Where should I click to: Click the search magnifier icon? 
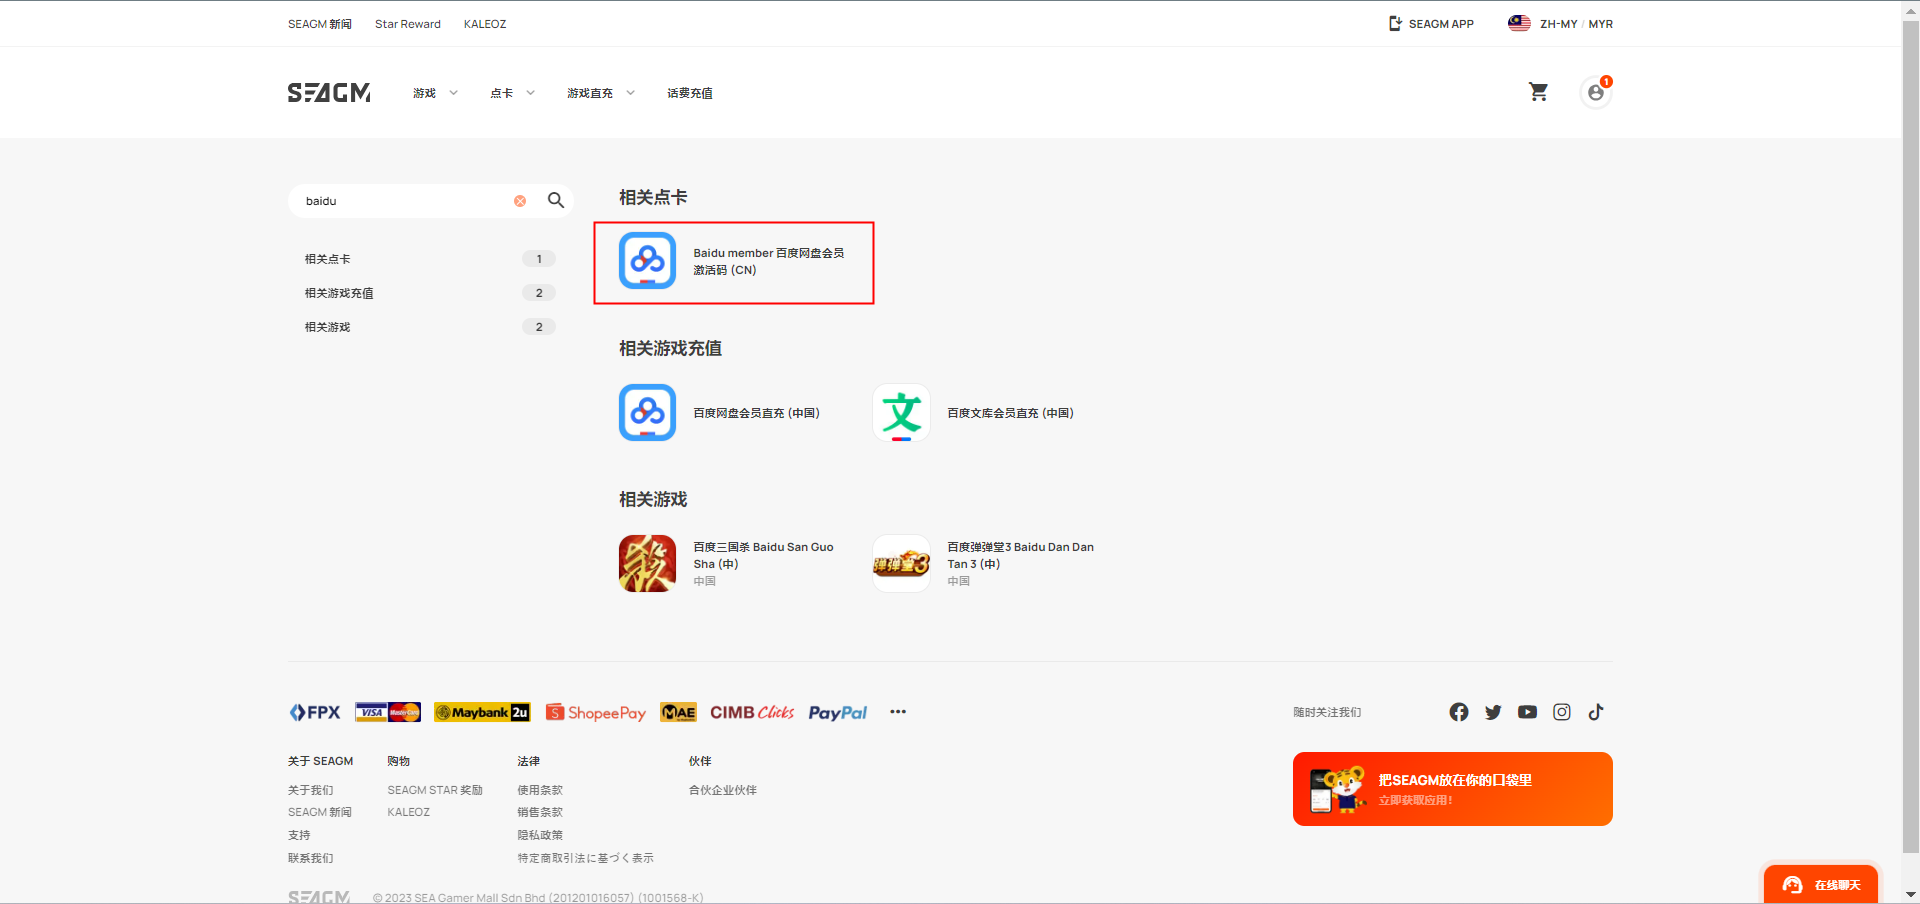(556, 200)
